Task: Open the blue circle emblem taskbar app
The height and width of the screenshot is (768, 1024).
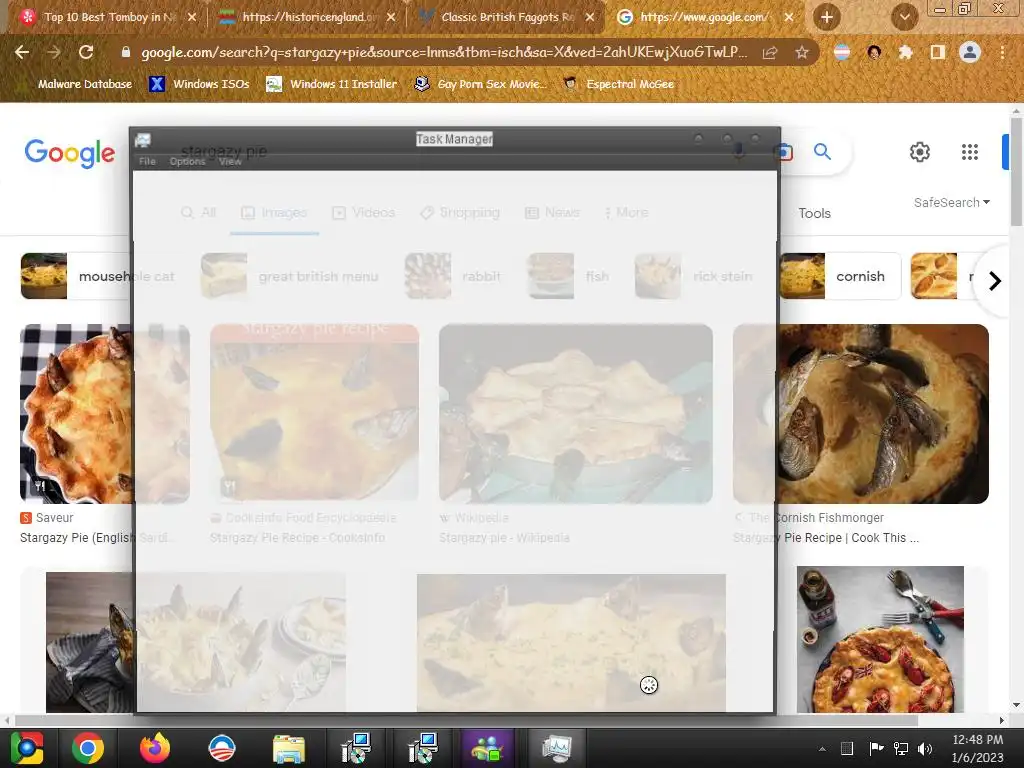Action: pos(221,748)
